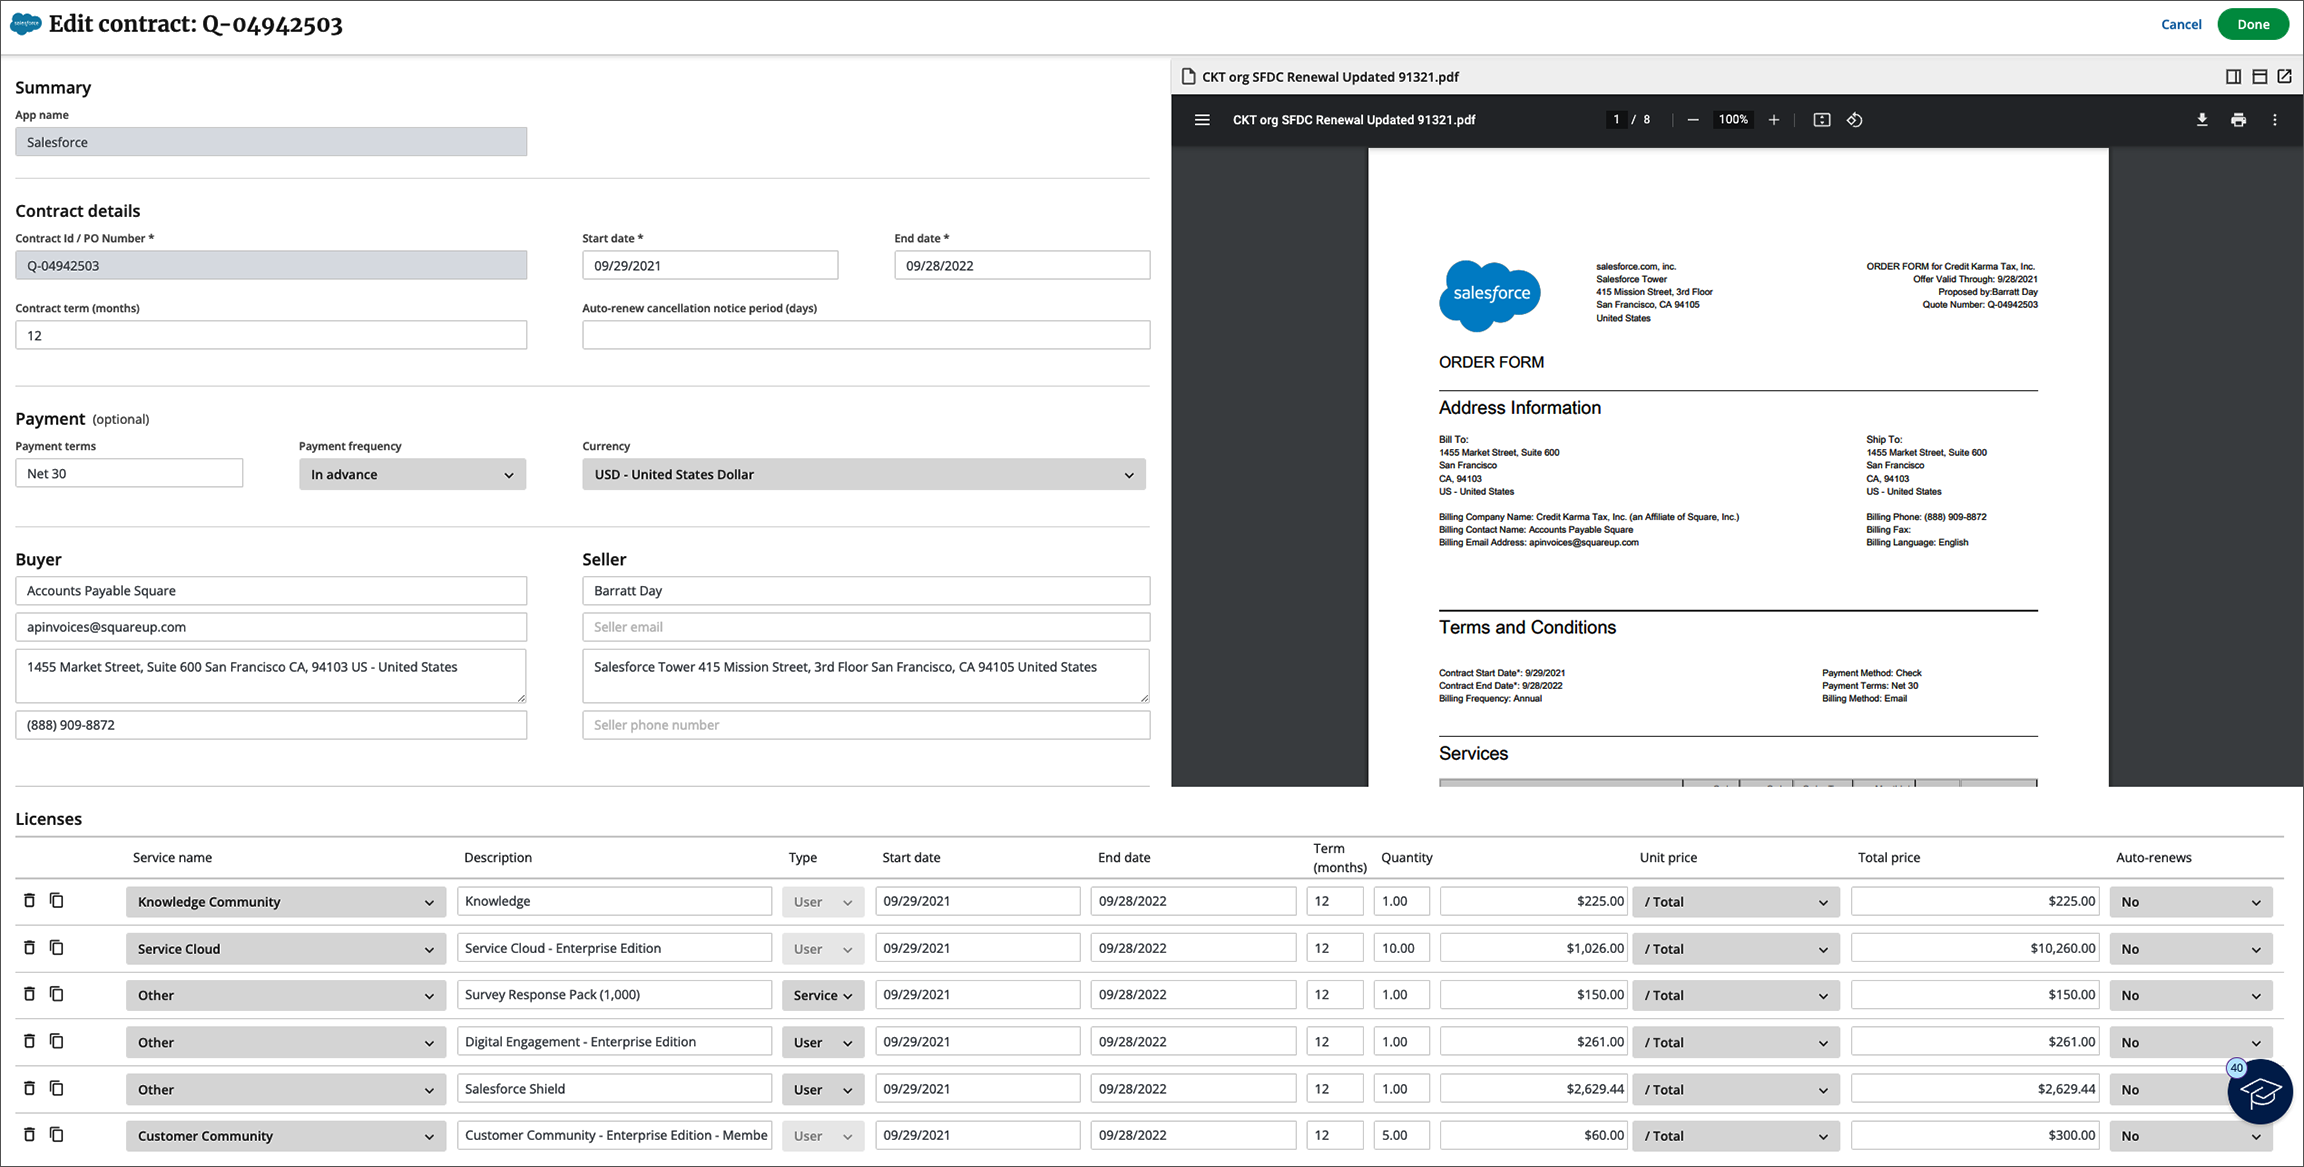Open PDF viewer more options menu
2304x1167 pixels.
pos(2275,120)
